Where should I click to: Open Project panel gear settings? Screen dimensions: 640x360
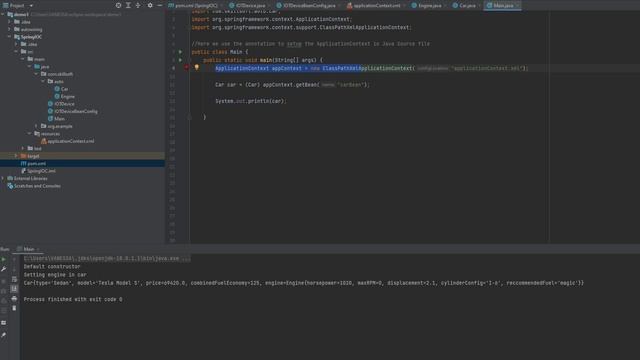pos(150,5)
